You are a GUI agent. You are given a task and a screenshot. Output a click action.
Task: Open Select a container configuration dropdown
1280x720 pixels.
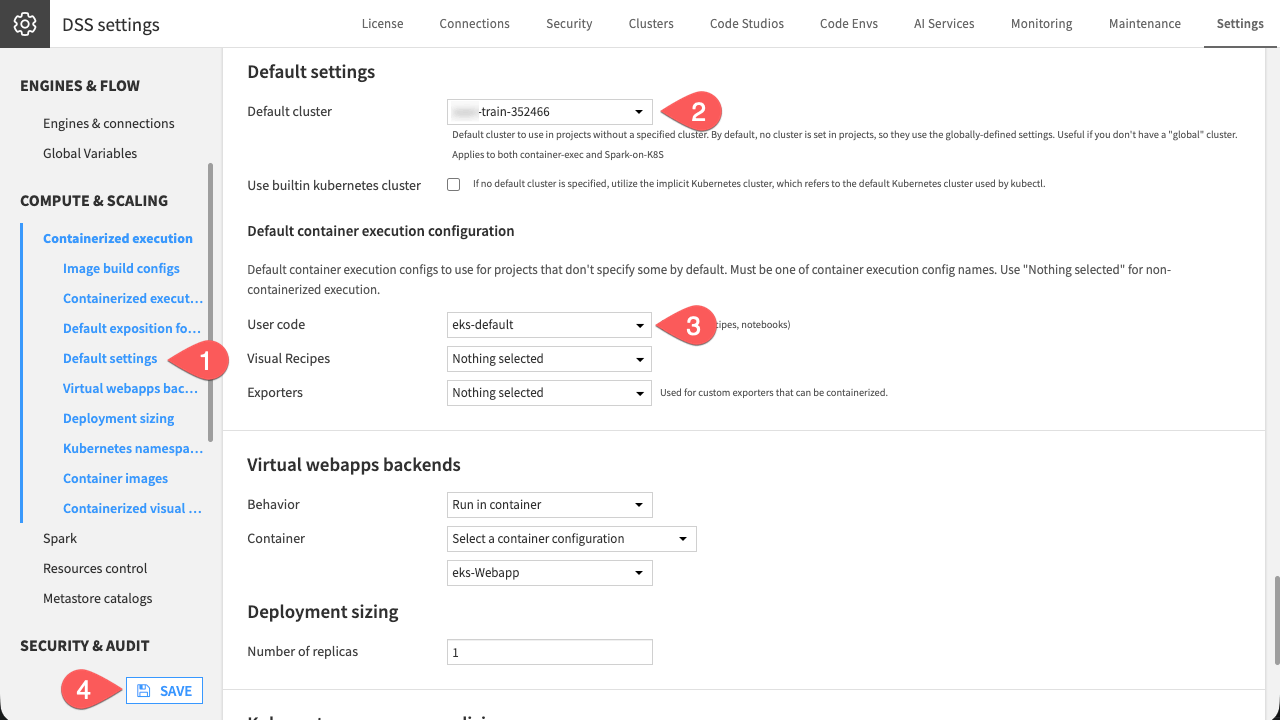click(572, 539)
